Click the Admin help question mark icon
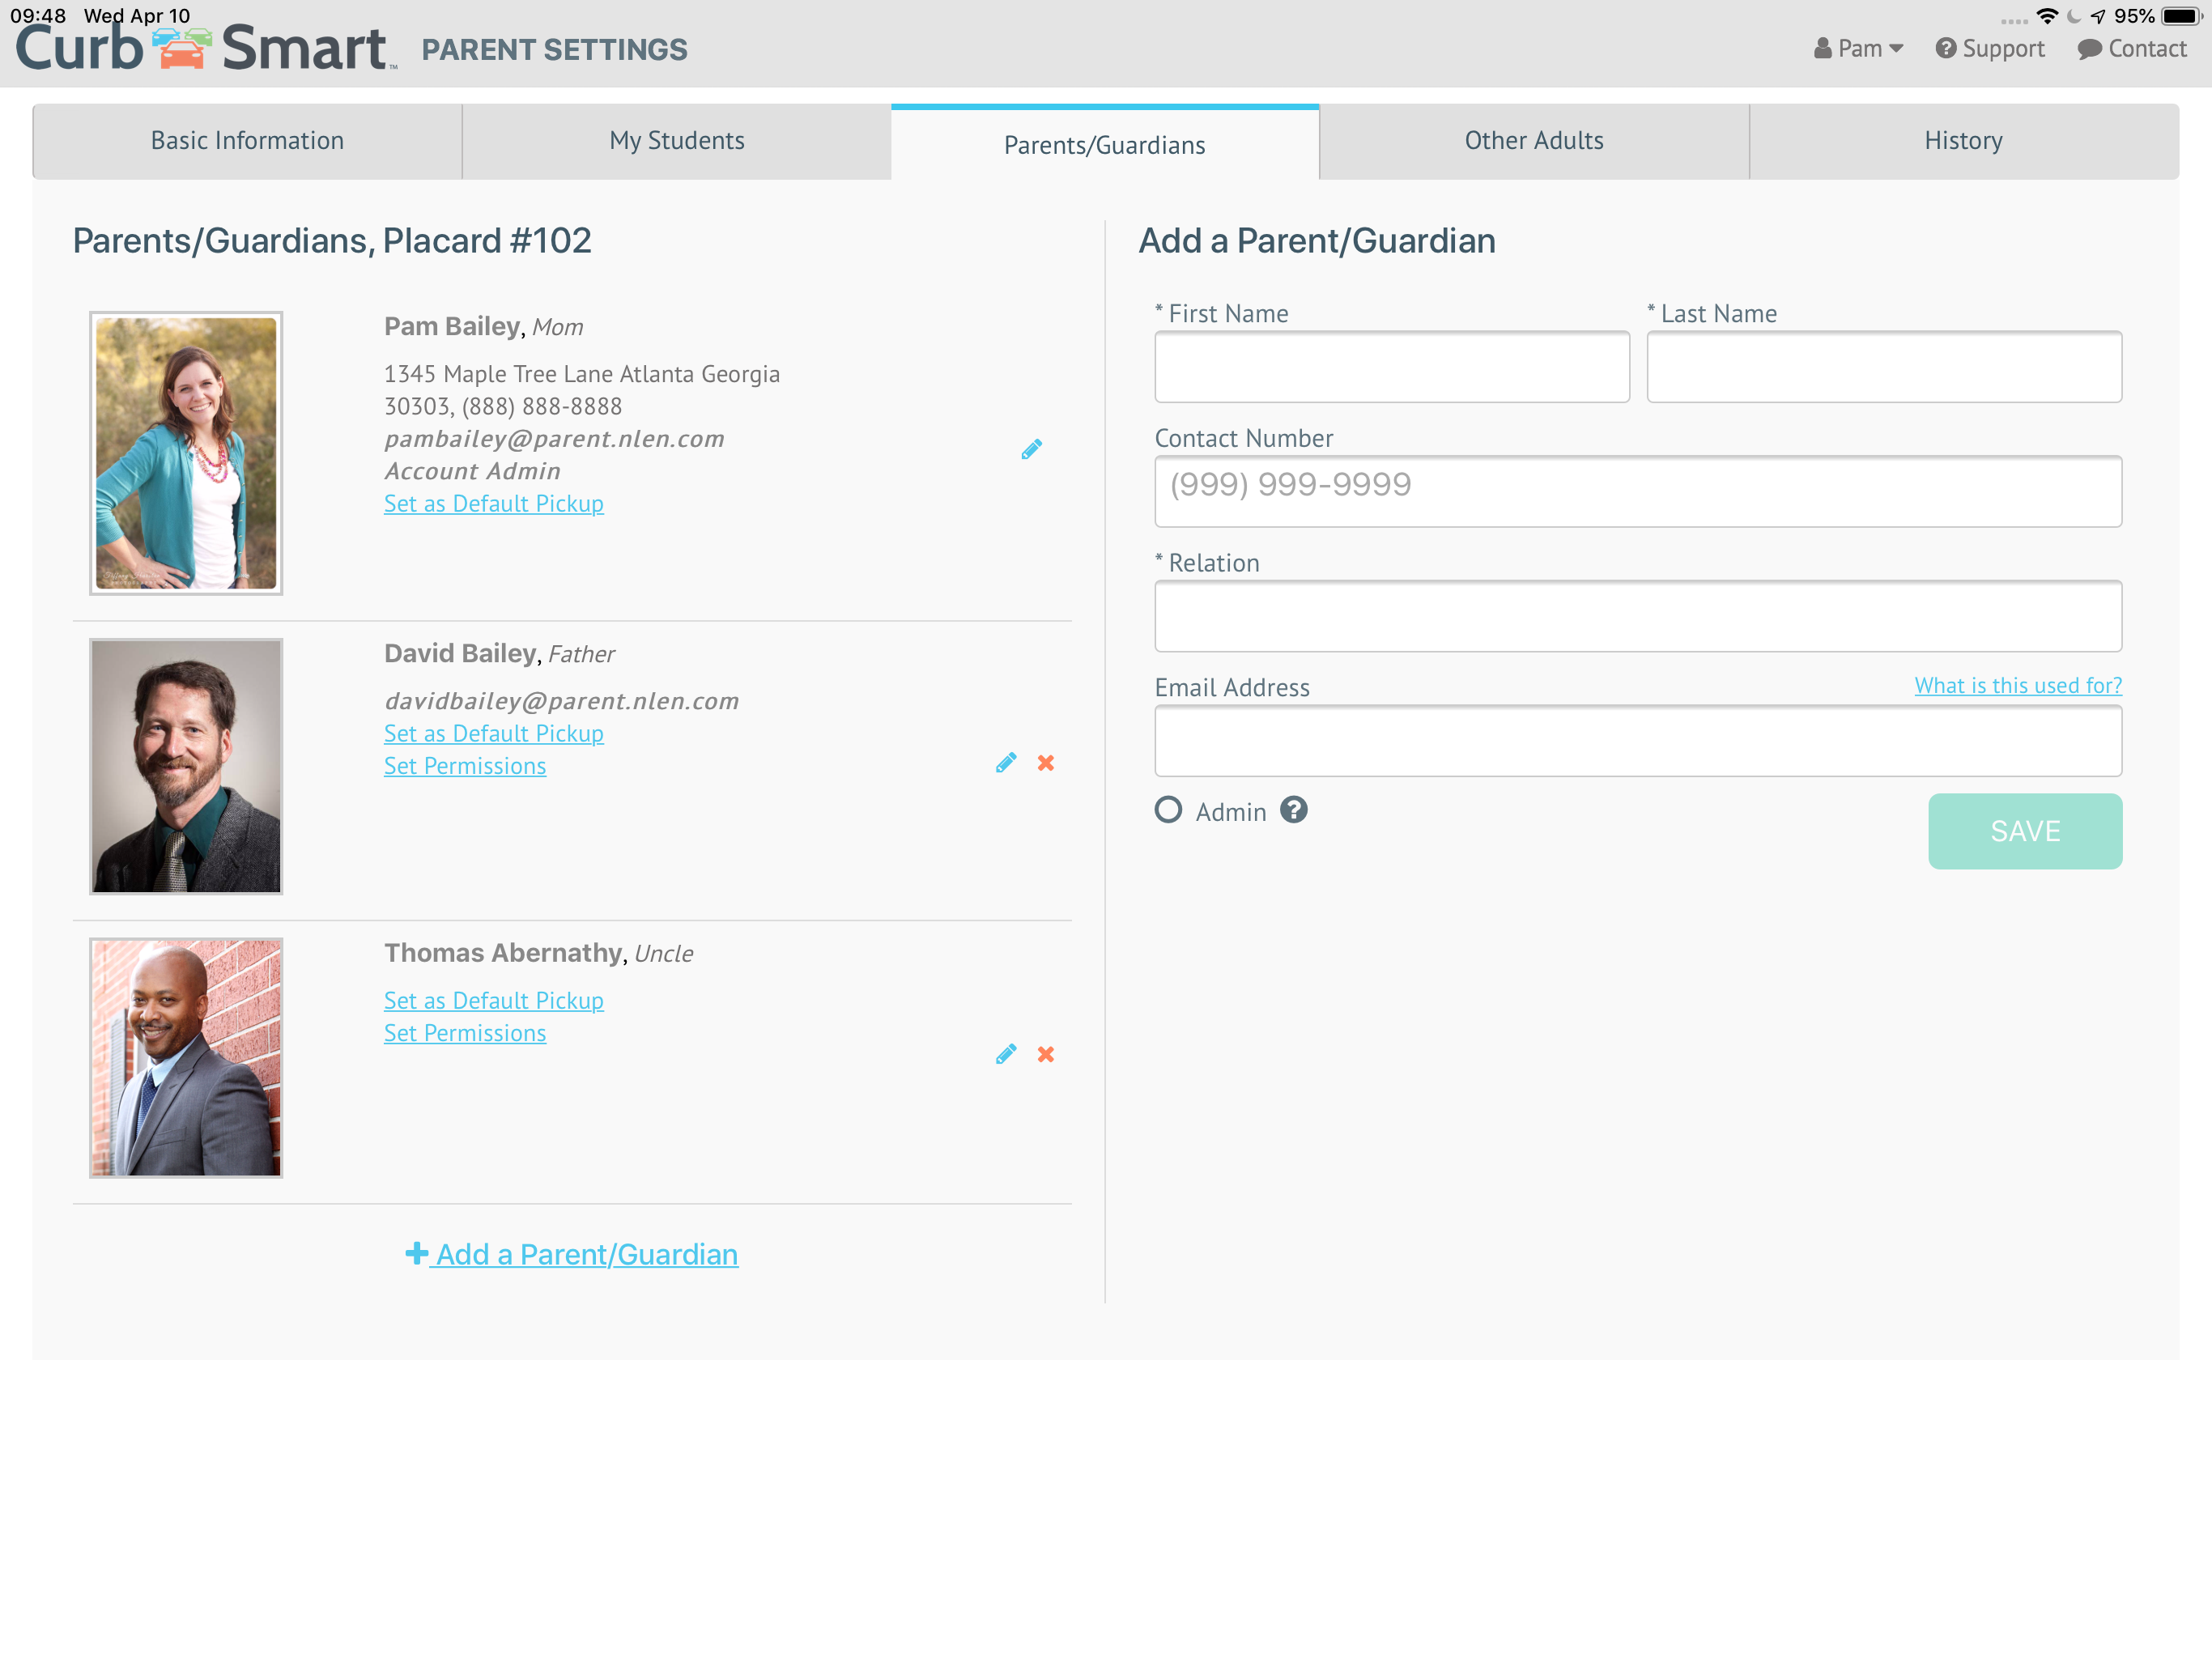Viewport: 2212px width, 1658px height. (x=1294, y=810)
